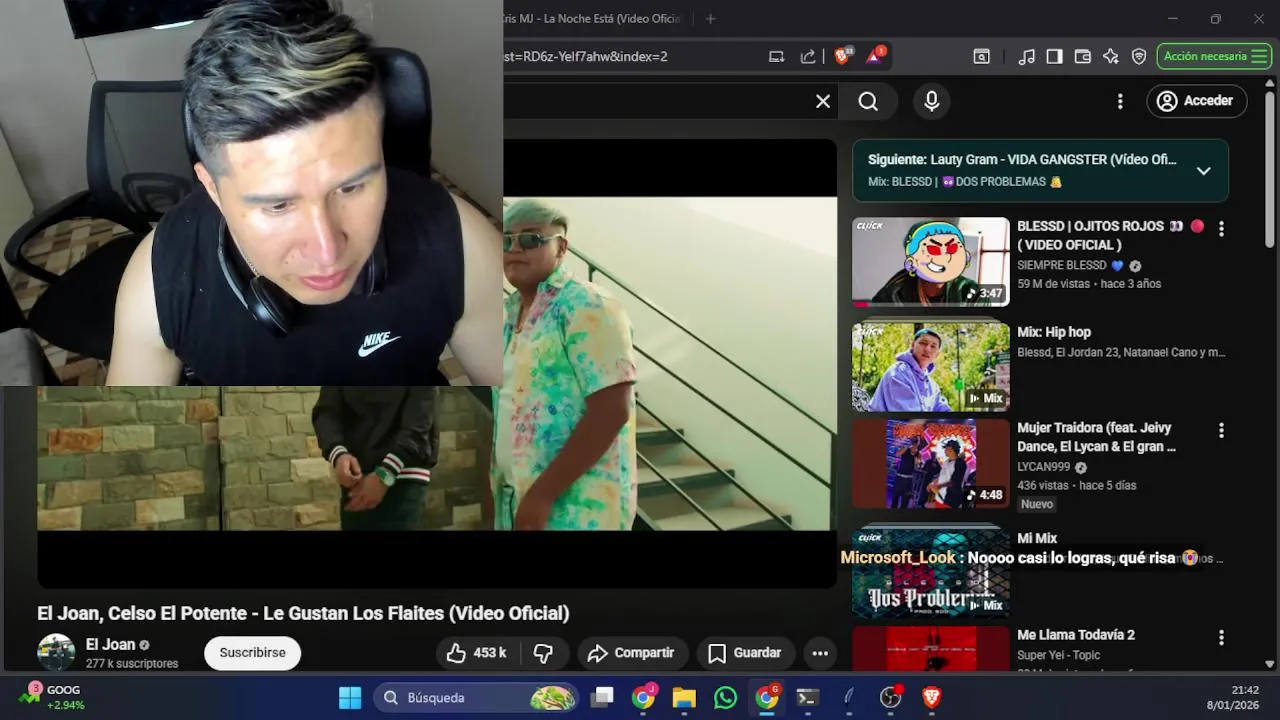Open OBS Studio from the taskbar
Viewport: 1280px width, 720px height.
click(890, 698)
